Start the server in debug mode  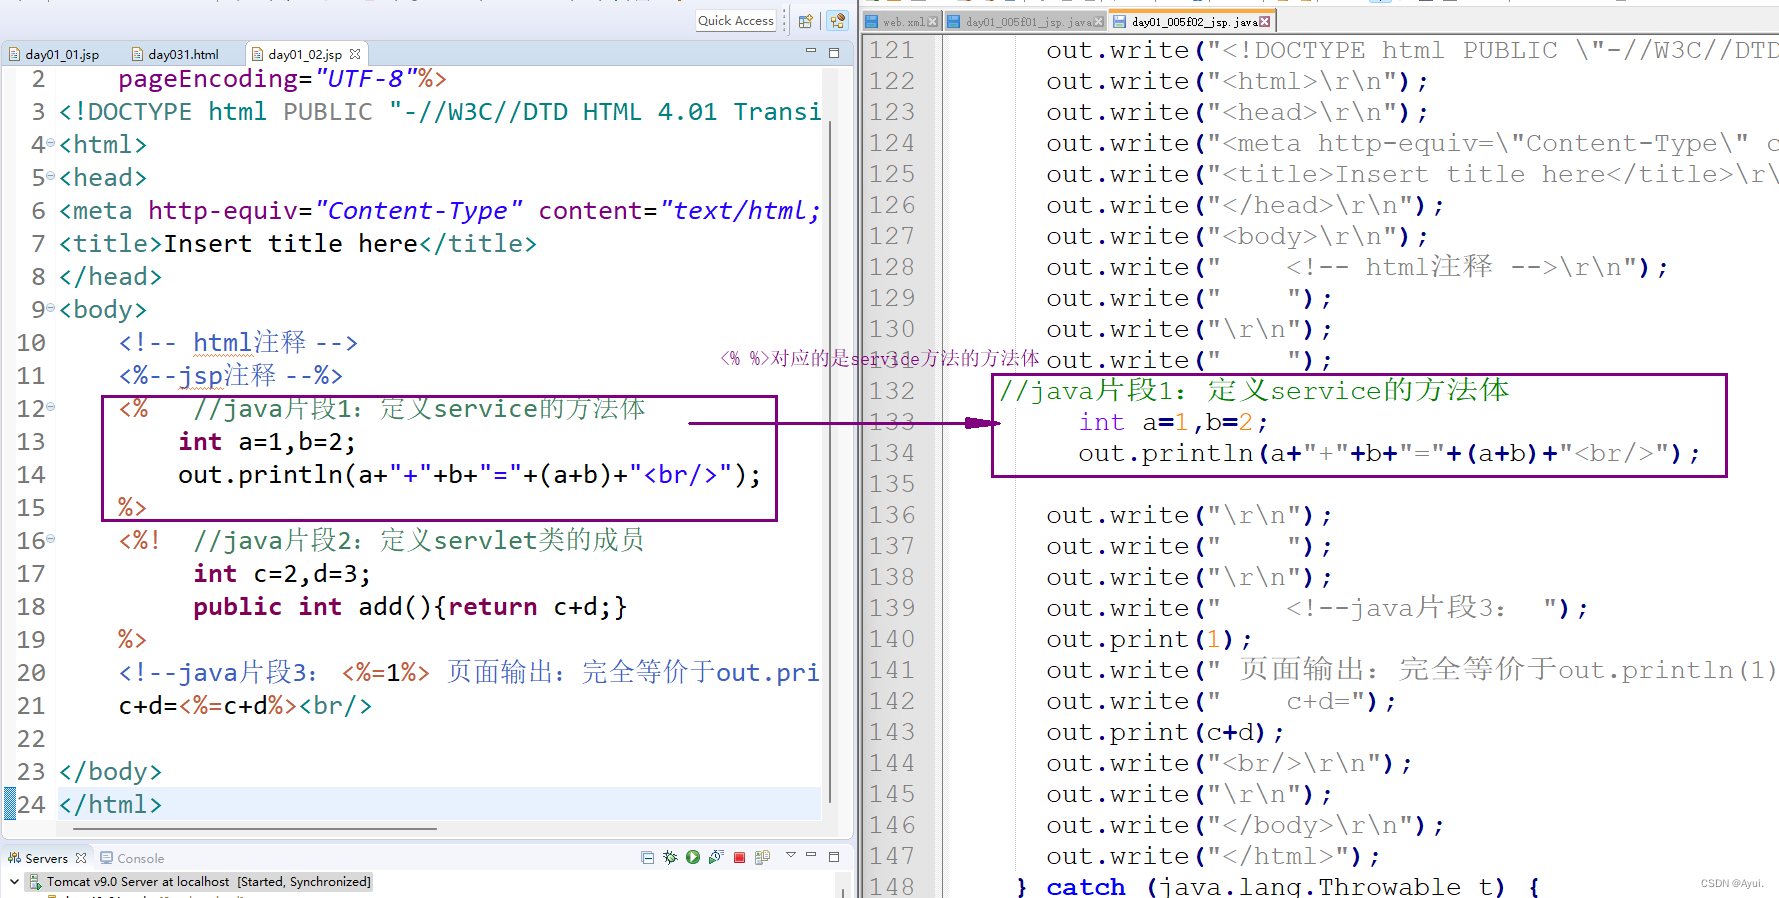coord(670,857)
